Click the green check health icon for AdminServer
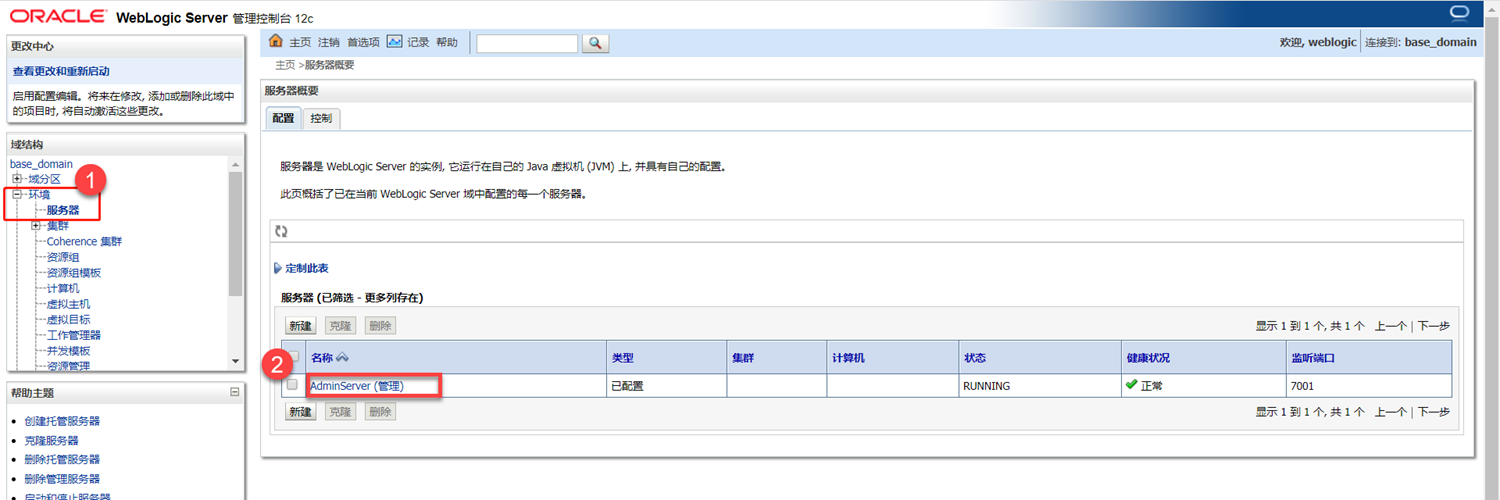This screenshot has width=1500, height=500. 1131,385
